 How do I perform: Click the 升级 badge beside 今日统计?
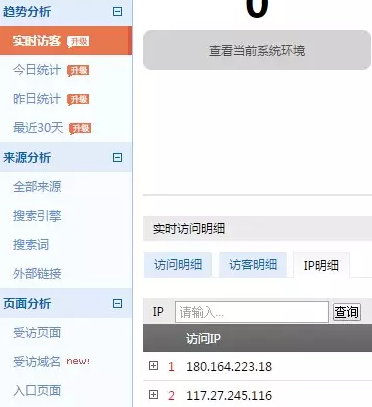point(78,70)
